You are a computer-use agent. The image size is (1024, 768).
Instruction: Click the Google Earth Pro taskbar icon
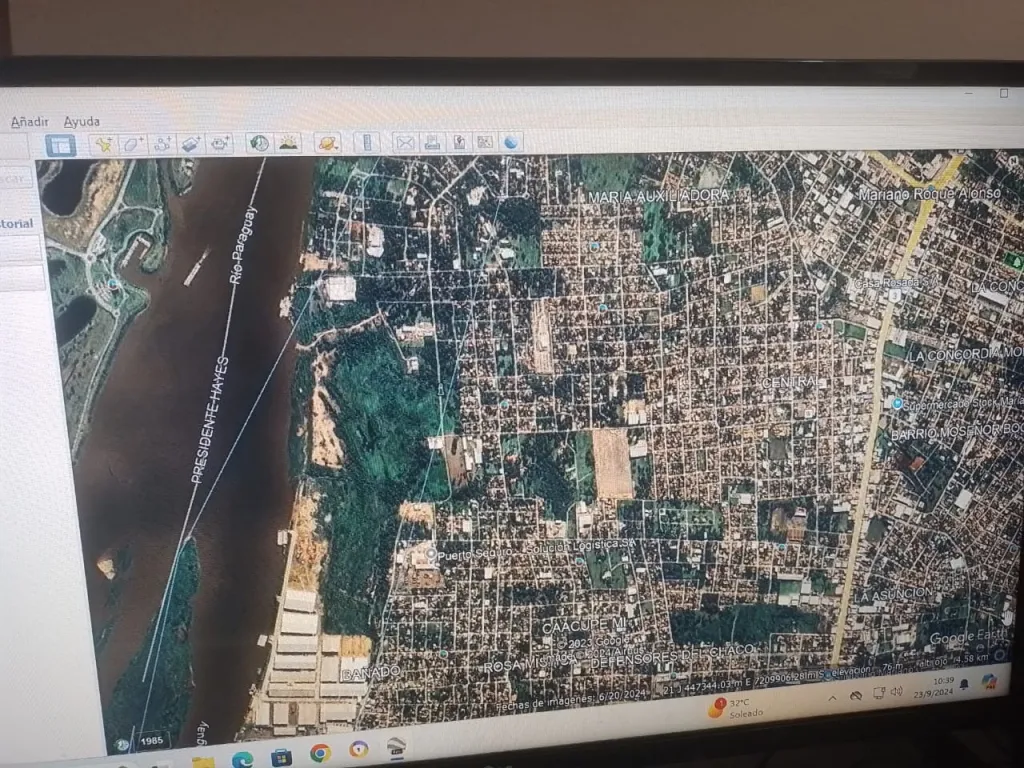click(x=397, y=746)
